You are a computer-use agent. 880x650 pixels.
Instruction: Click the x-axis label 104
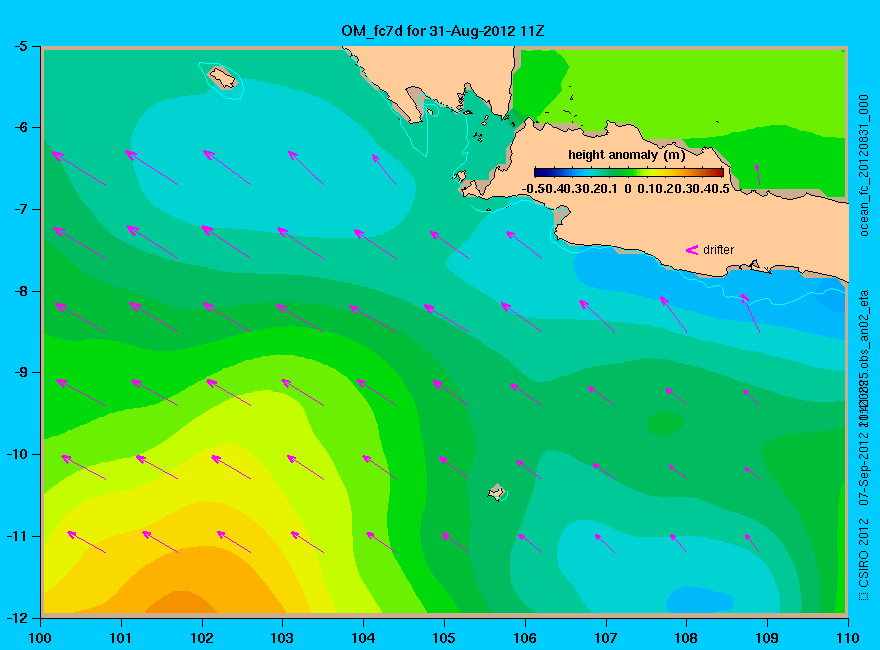pos(363,638)
